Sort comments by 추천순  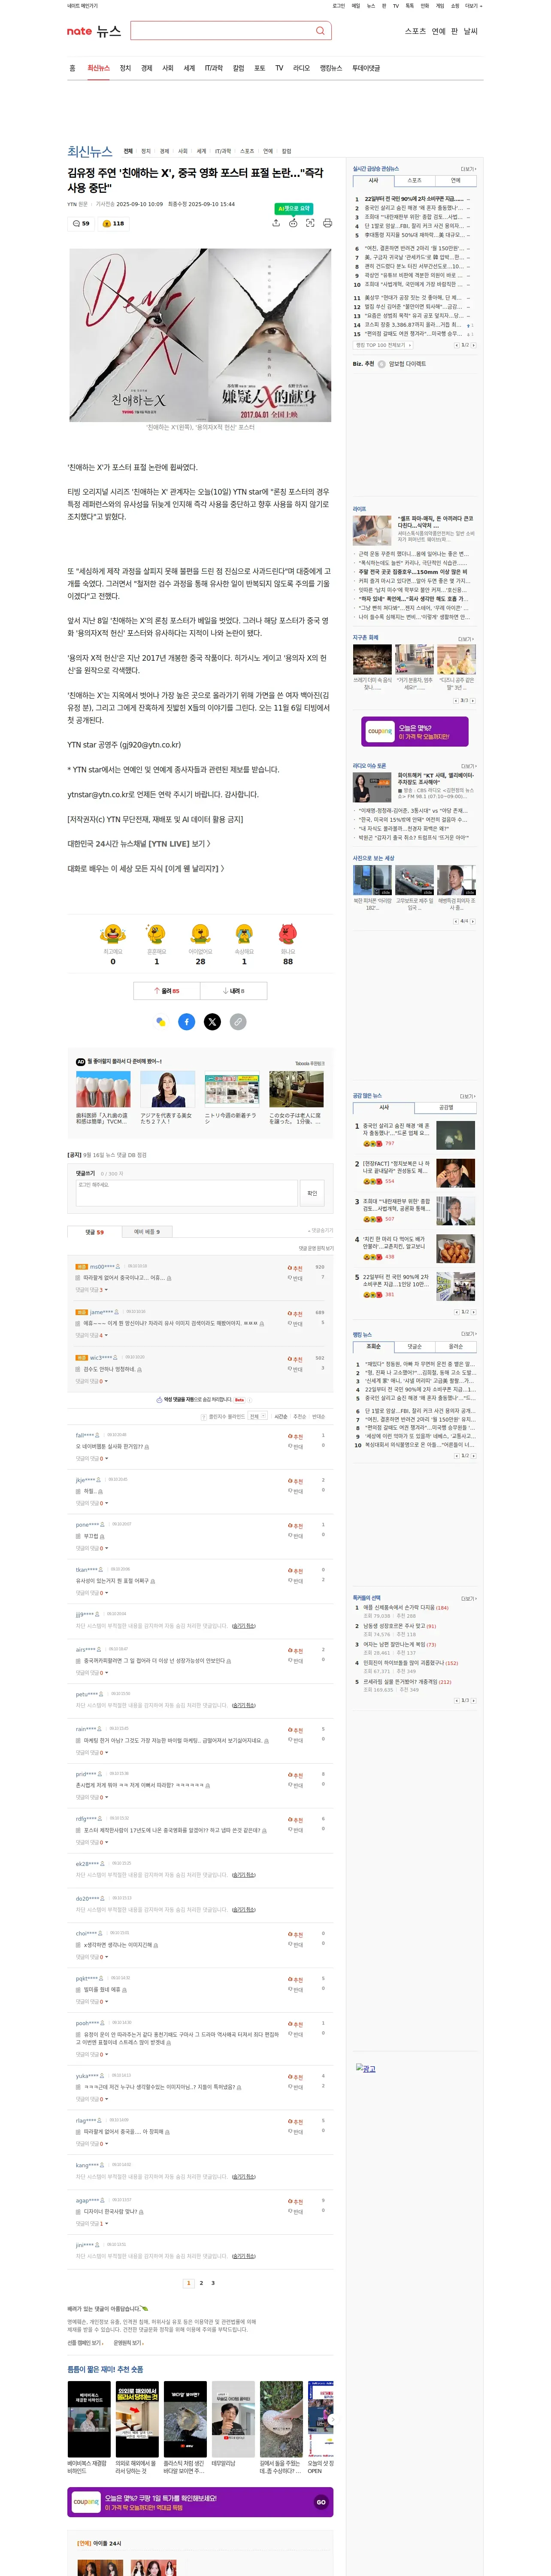point(299,1416)
